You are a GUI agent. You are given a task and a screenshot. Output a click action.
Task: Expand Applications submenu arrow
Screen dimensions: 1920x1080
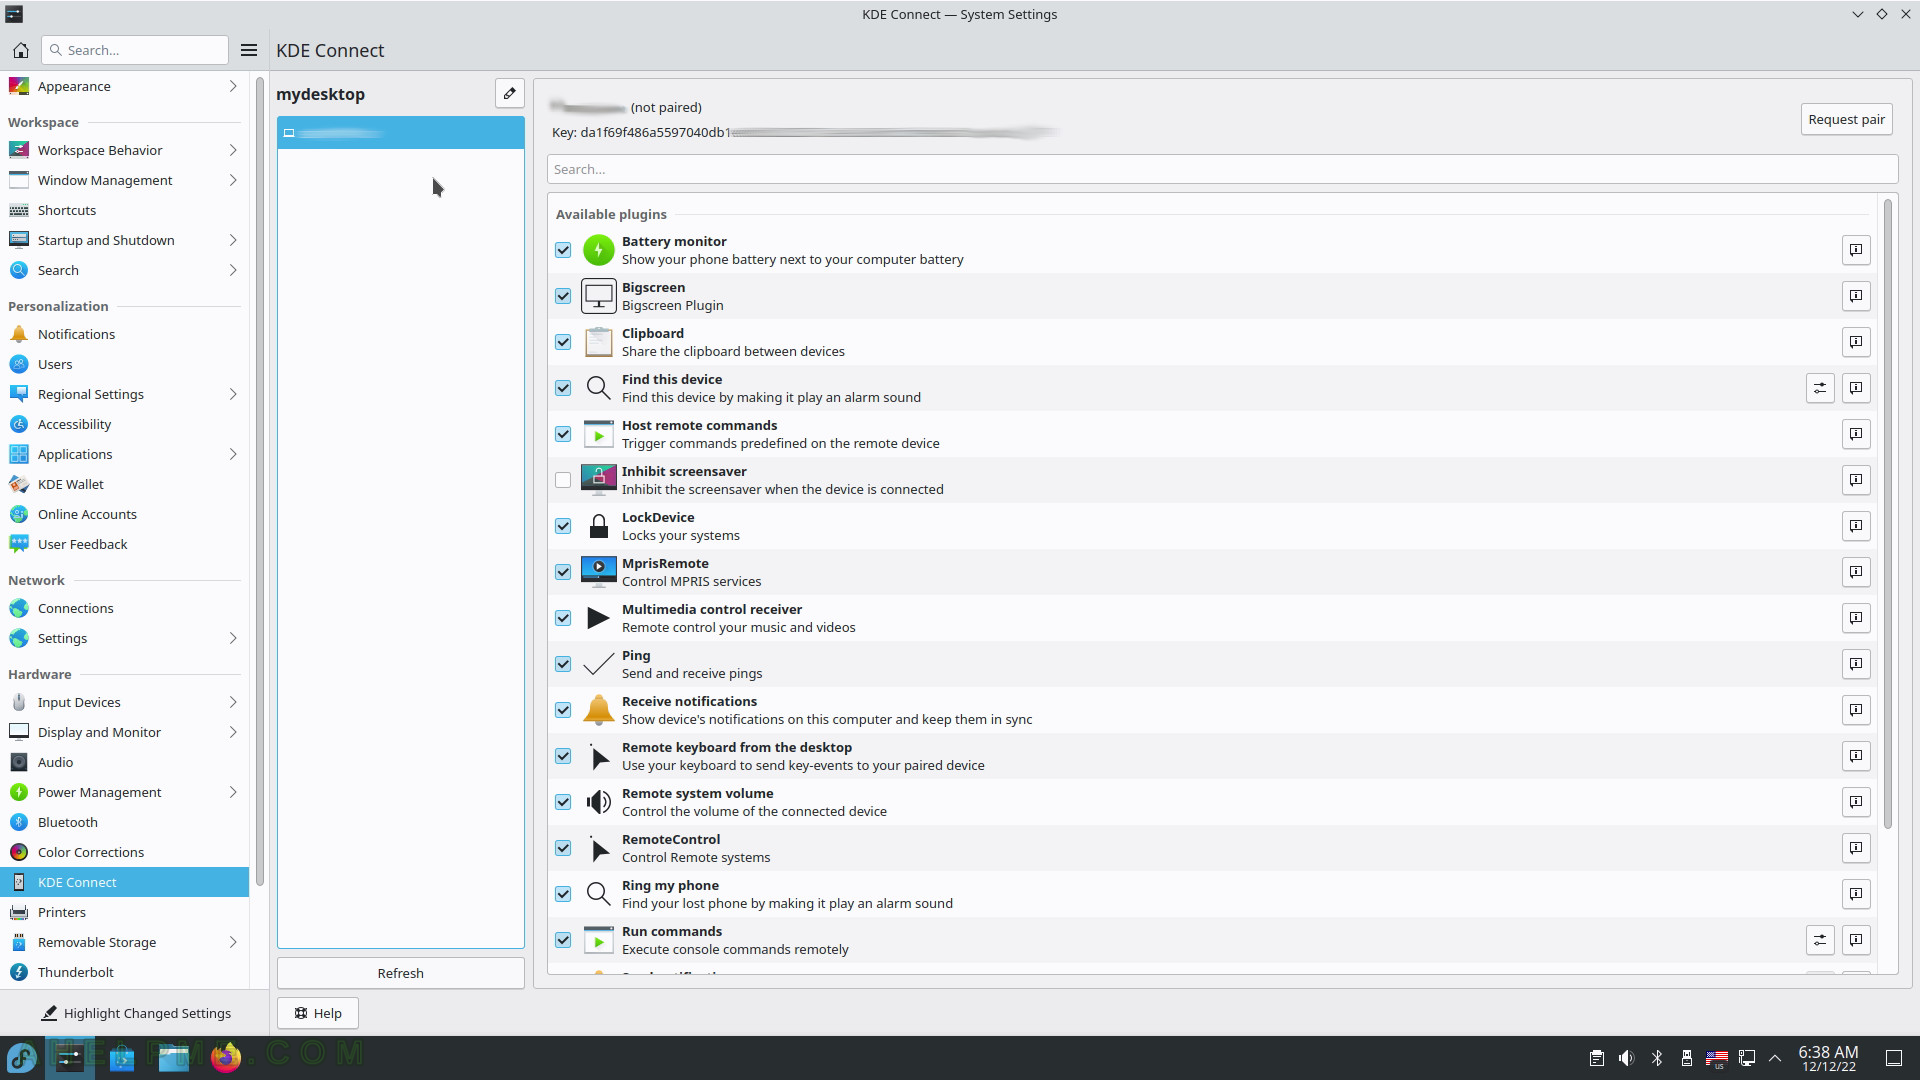[233, 454]
